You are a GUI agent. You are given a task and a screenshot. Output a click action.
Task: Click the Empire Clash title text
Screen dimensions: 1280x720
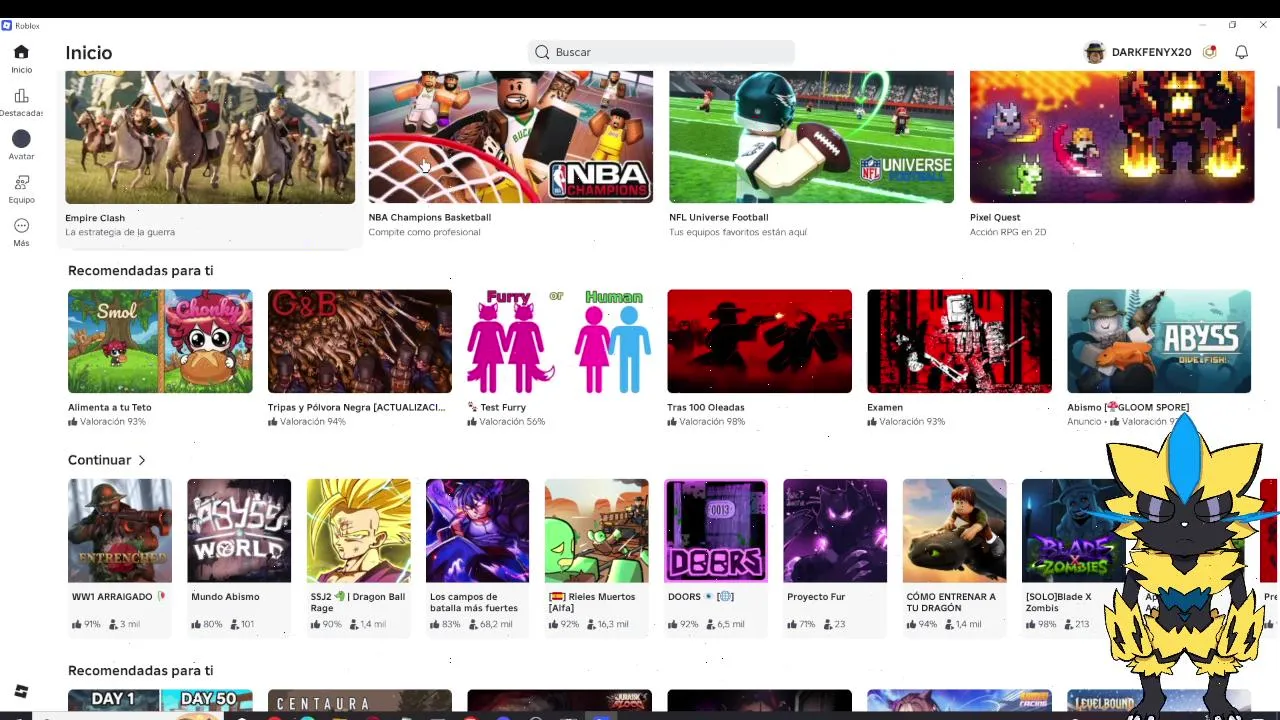[x=95, y=218]
